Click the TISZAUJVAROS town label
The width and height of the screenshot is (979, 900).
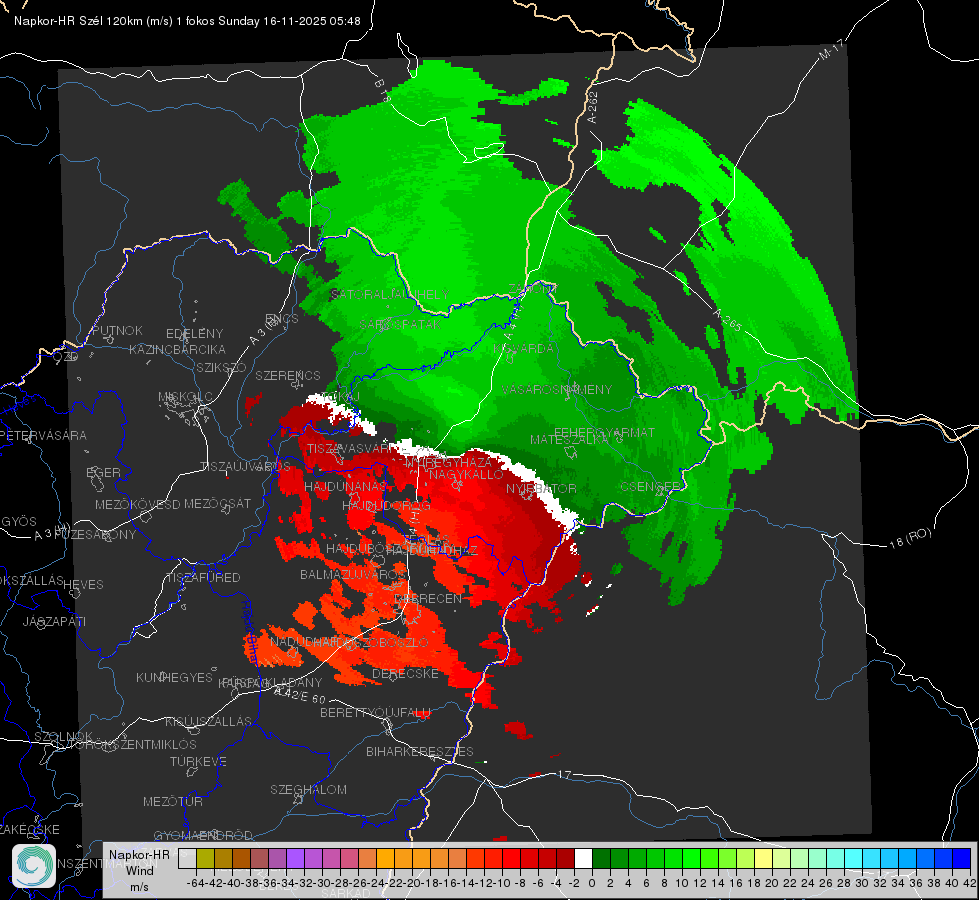[245, 466]
